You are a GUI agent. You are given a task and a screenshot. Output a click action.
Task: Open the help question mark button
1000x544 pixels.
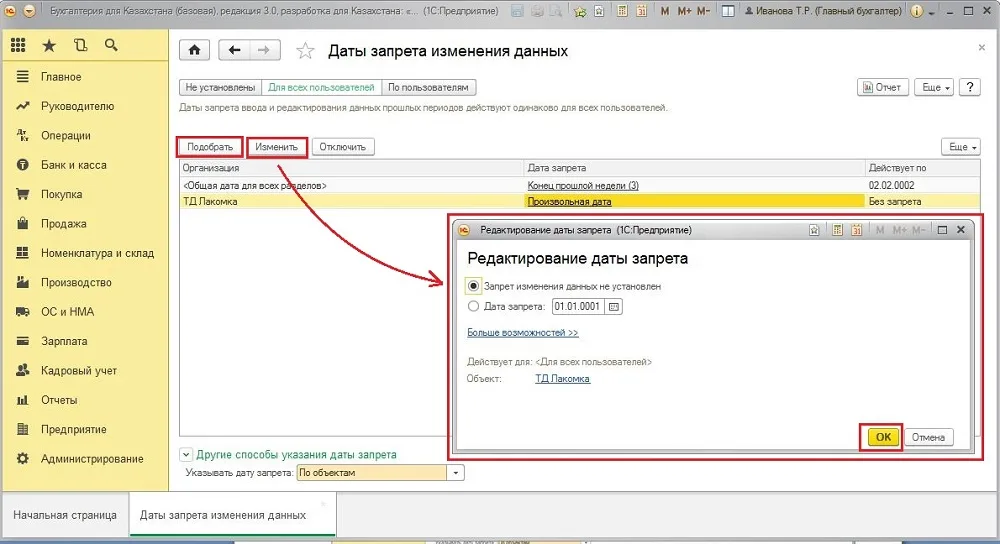[x=969, y=87]
